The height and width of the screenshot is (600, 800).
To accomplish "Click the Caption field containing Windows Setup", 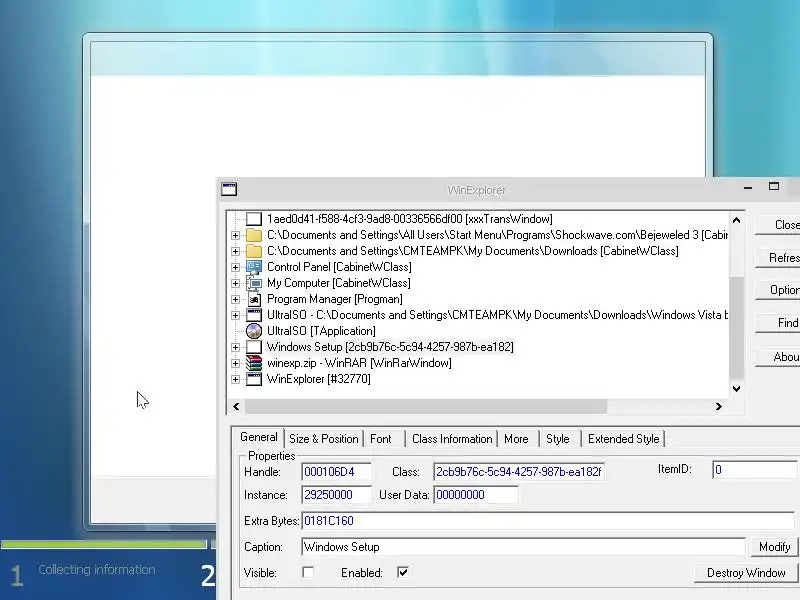I will pos(523,547).
